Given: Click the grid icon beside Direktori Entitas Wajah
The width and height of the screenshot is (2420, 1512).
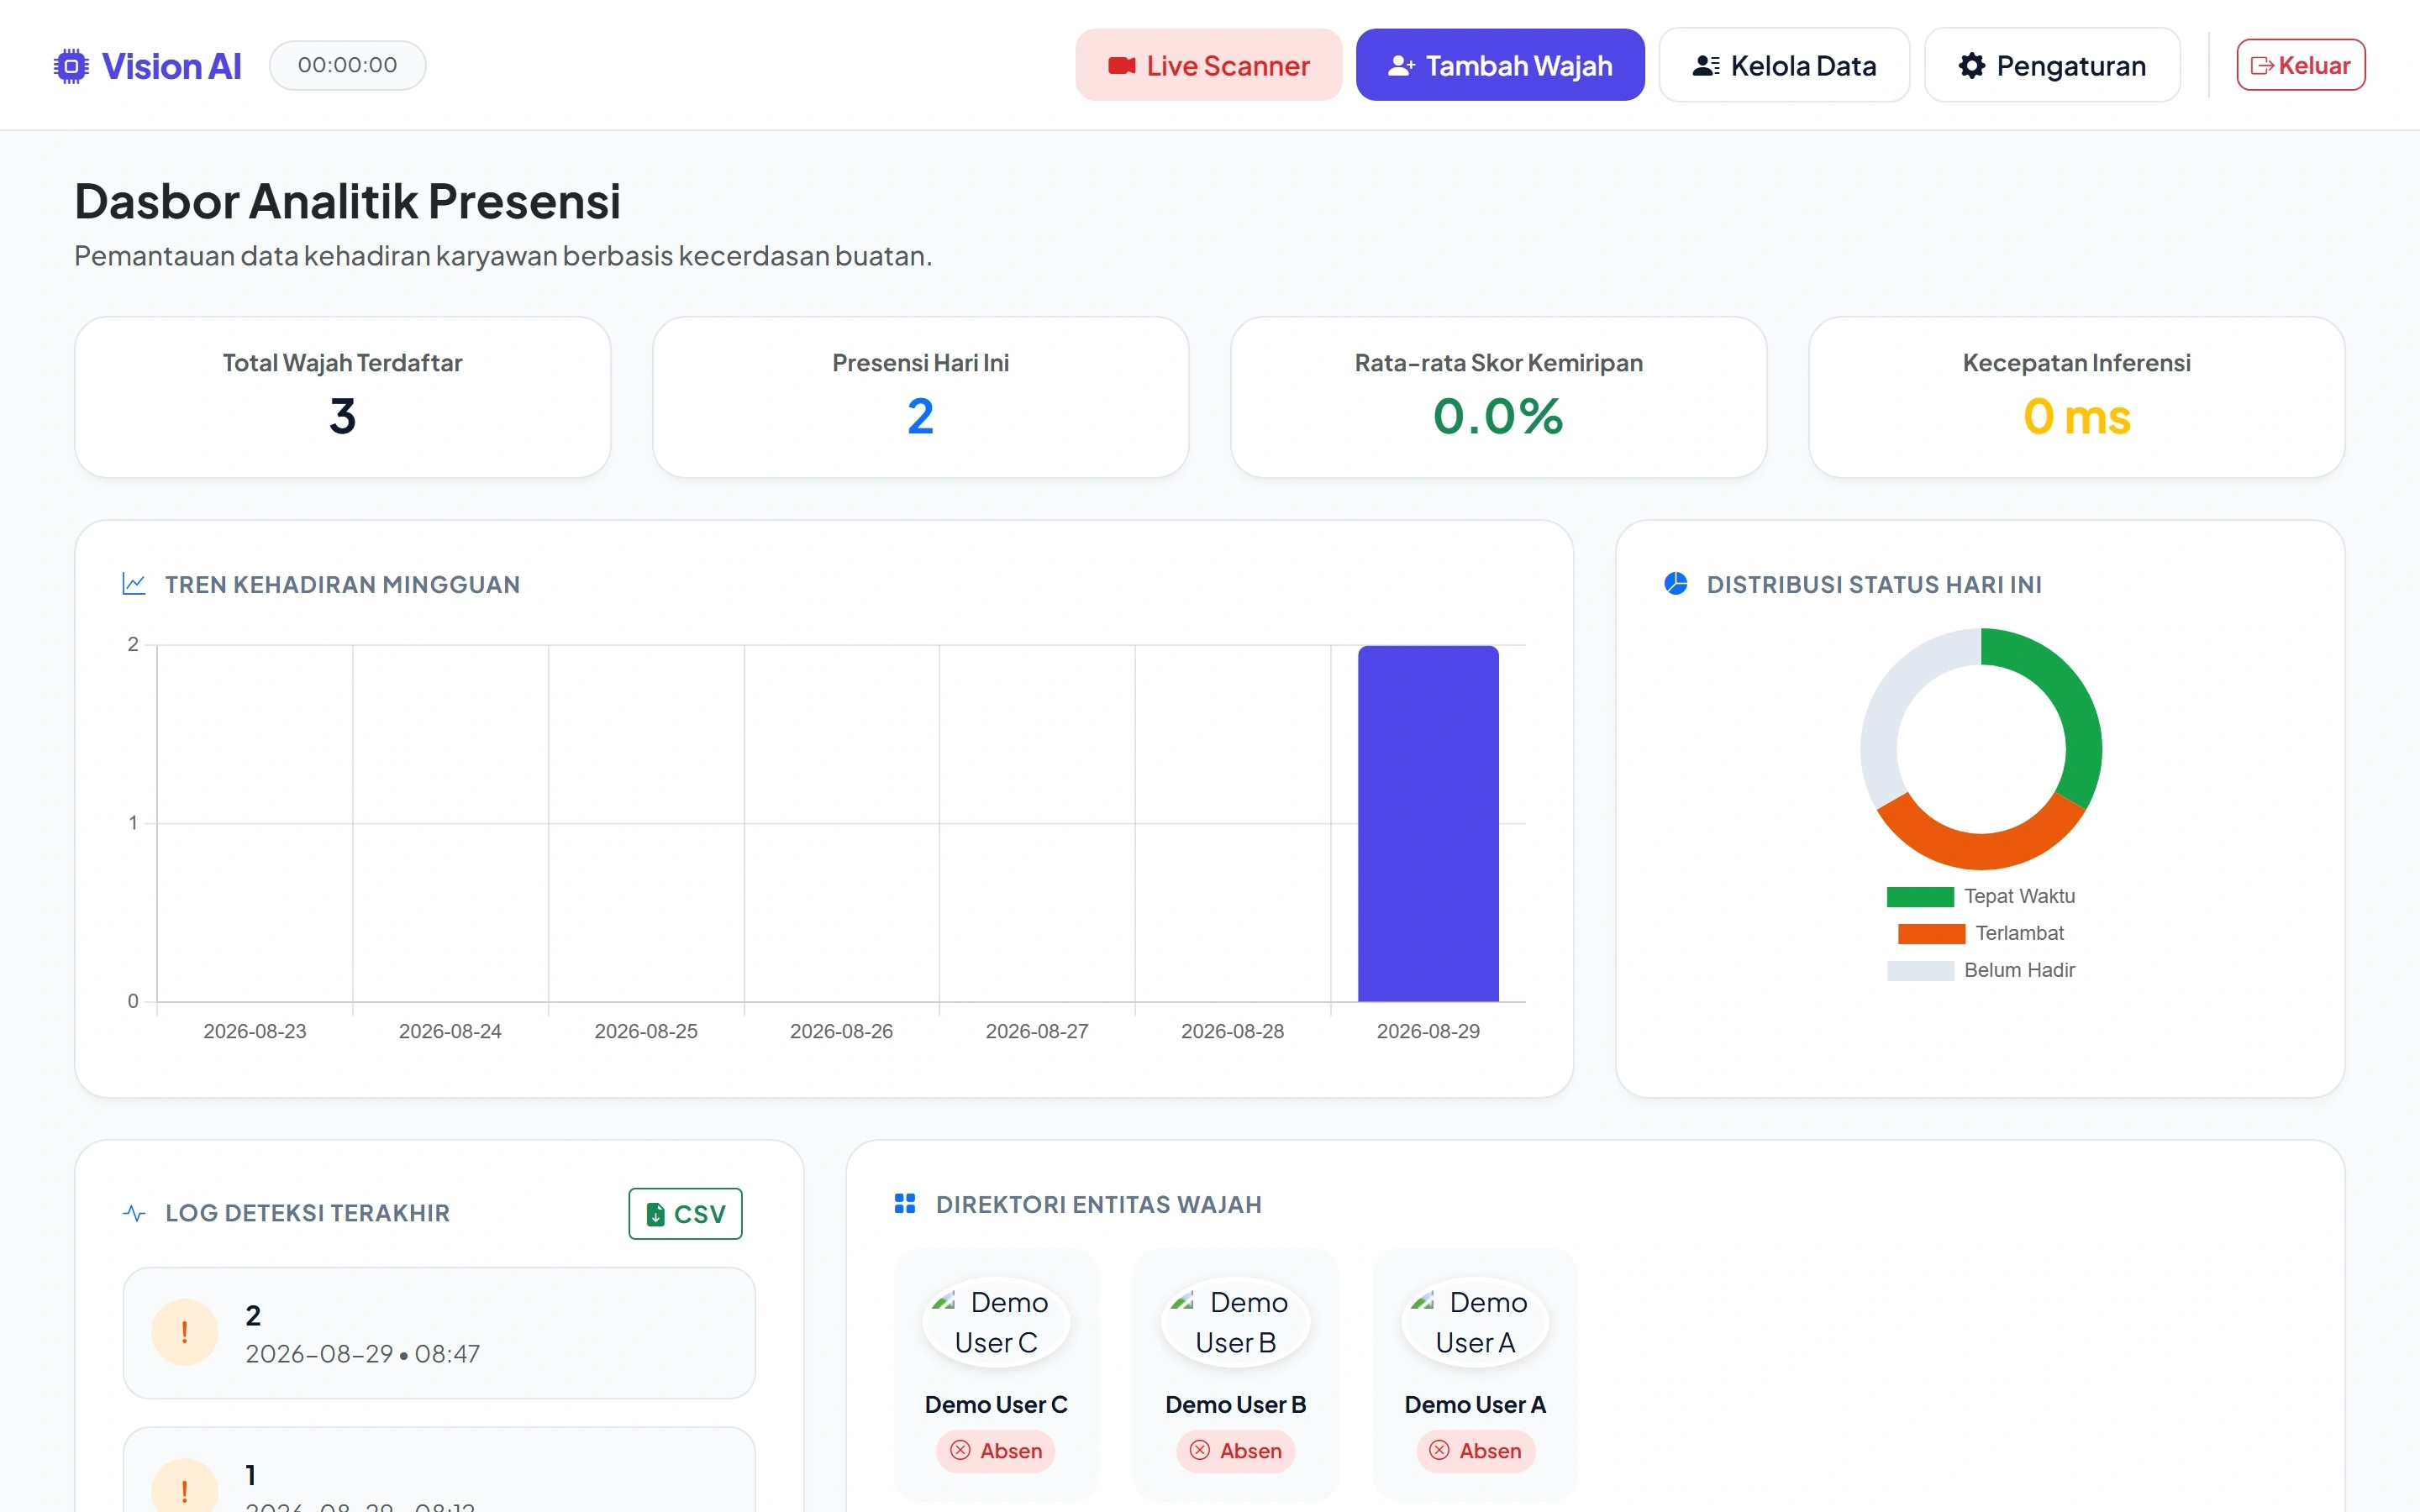Looking at the screenshot, I should pos(905,1204).
